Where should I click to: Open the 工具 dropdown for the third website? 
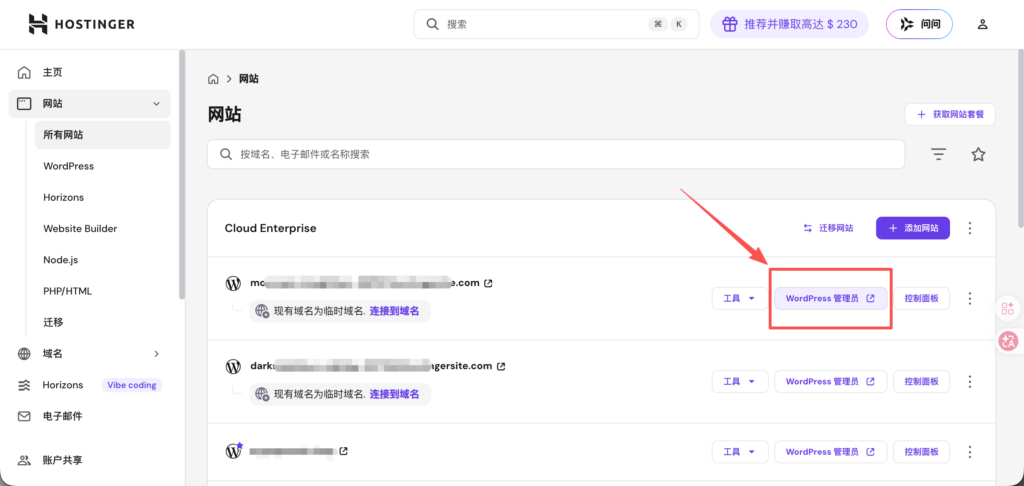[739, 451]
